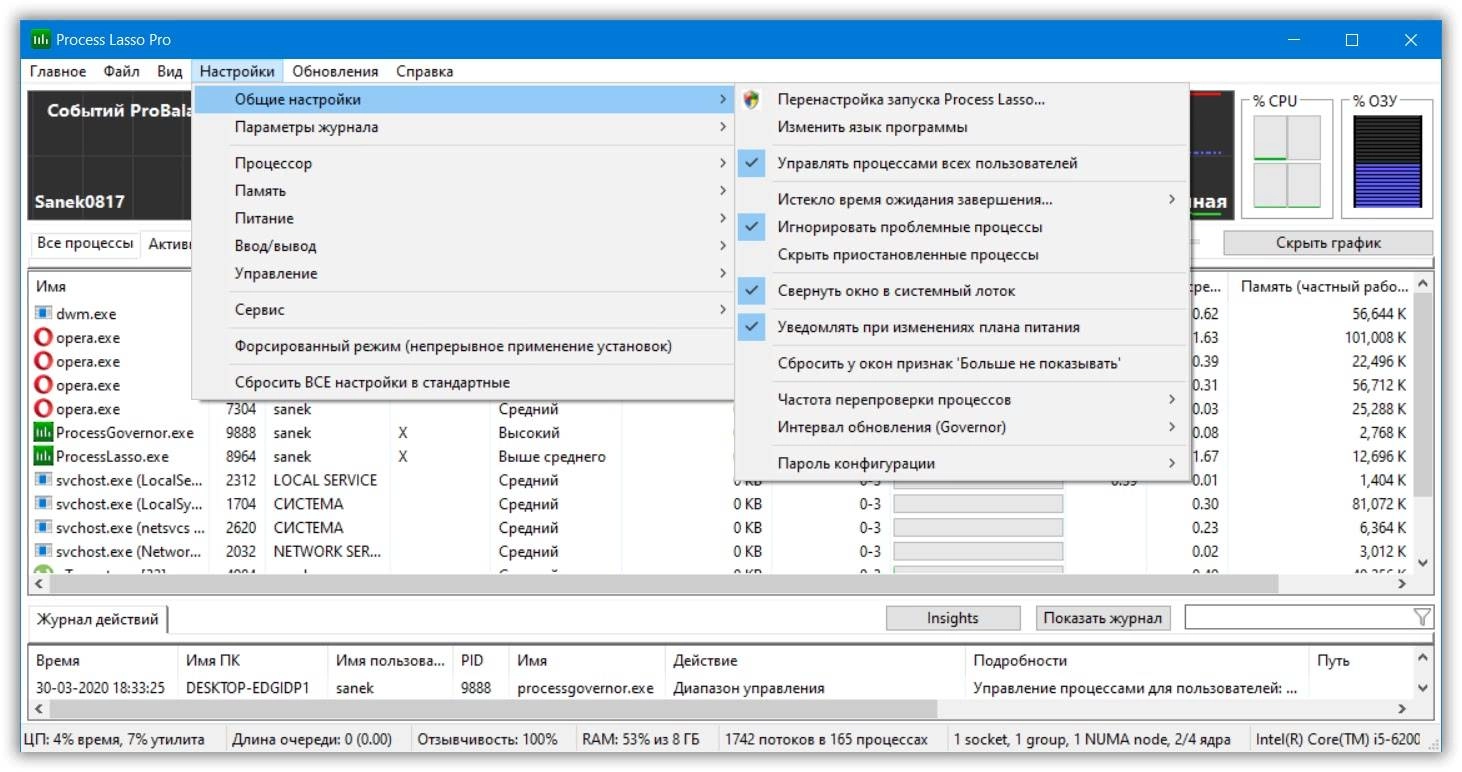Image resolution: width=1462 pixels, height=772 pixels.
Task: Click the % ОЗУ memory graph
Action: [1387, 161]
